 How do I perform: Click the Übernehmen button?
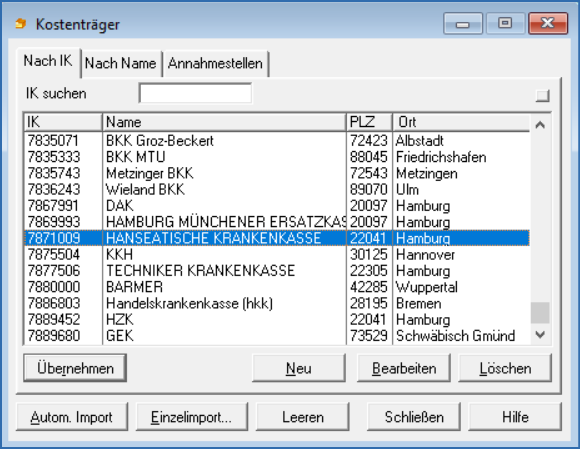pyautogui.click(x=75, y=368)
